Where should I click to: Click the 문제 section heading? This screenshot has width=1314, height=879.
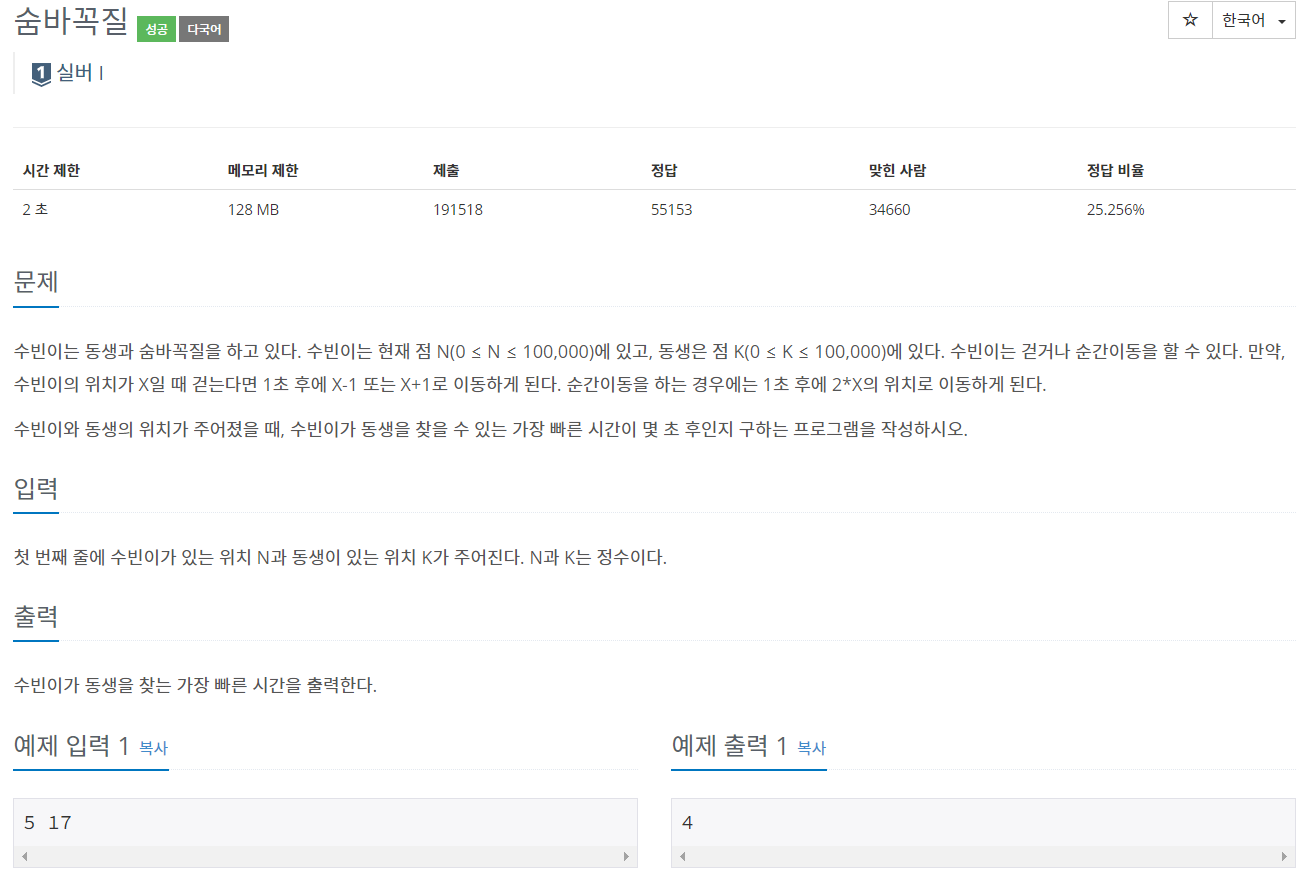(x=36, y=281)
